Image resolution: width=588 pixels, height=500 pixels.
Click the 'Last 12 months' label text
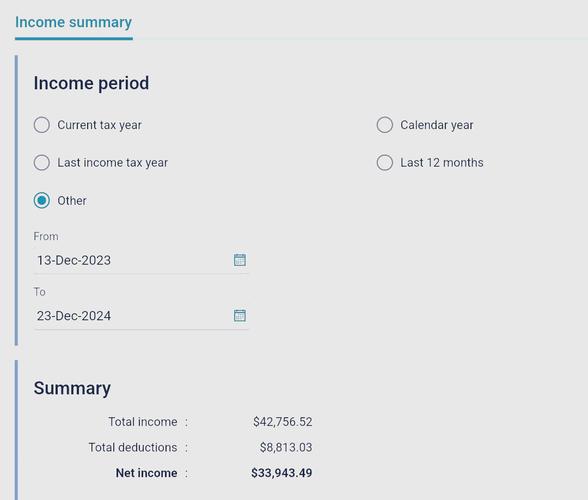pos(441,163)
